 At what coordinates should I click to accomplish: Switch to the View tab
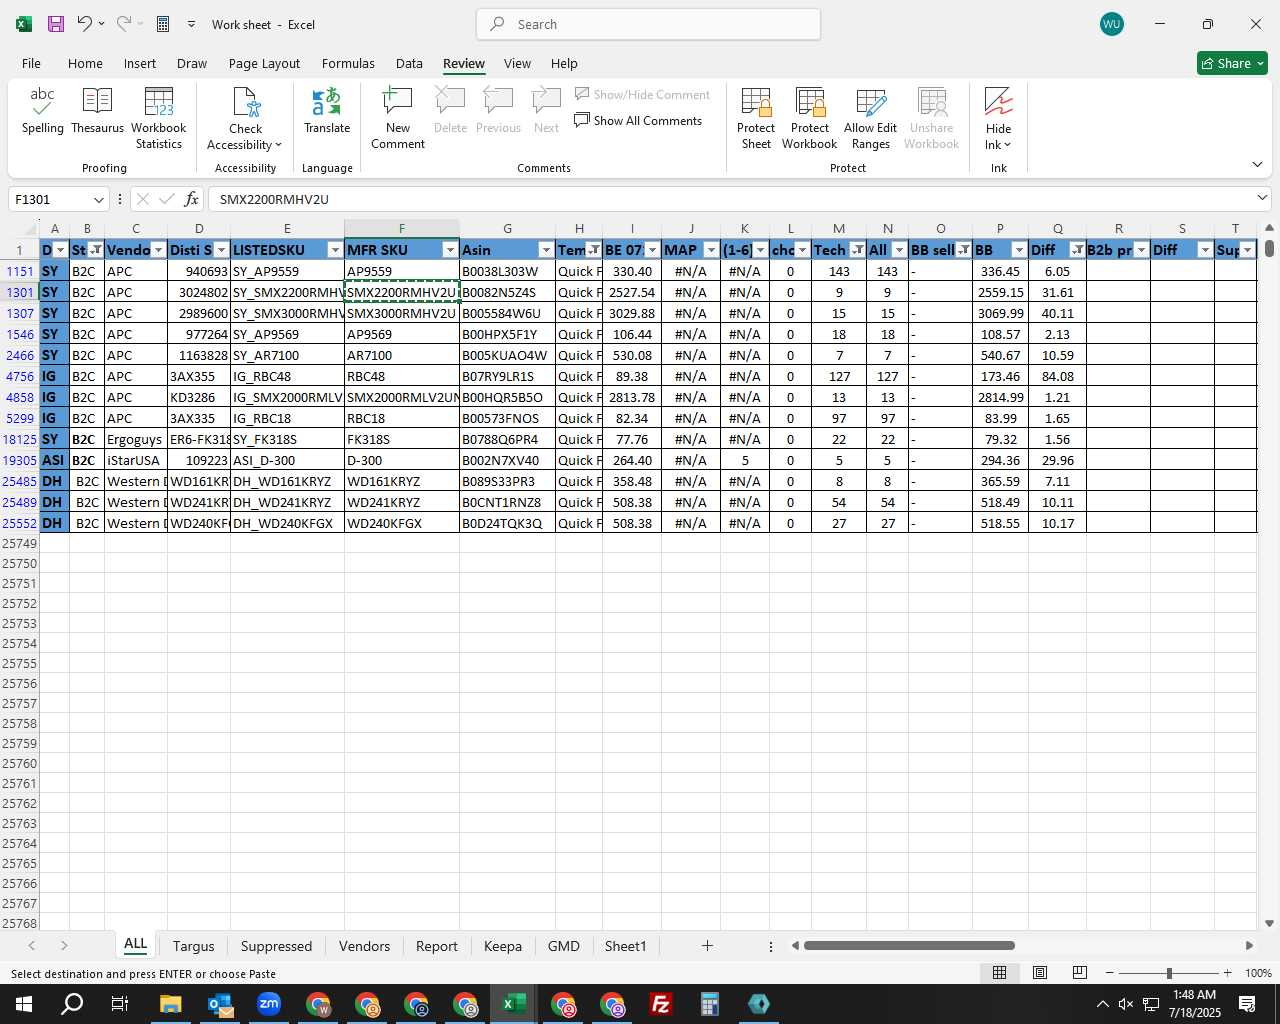517,63
